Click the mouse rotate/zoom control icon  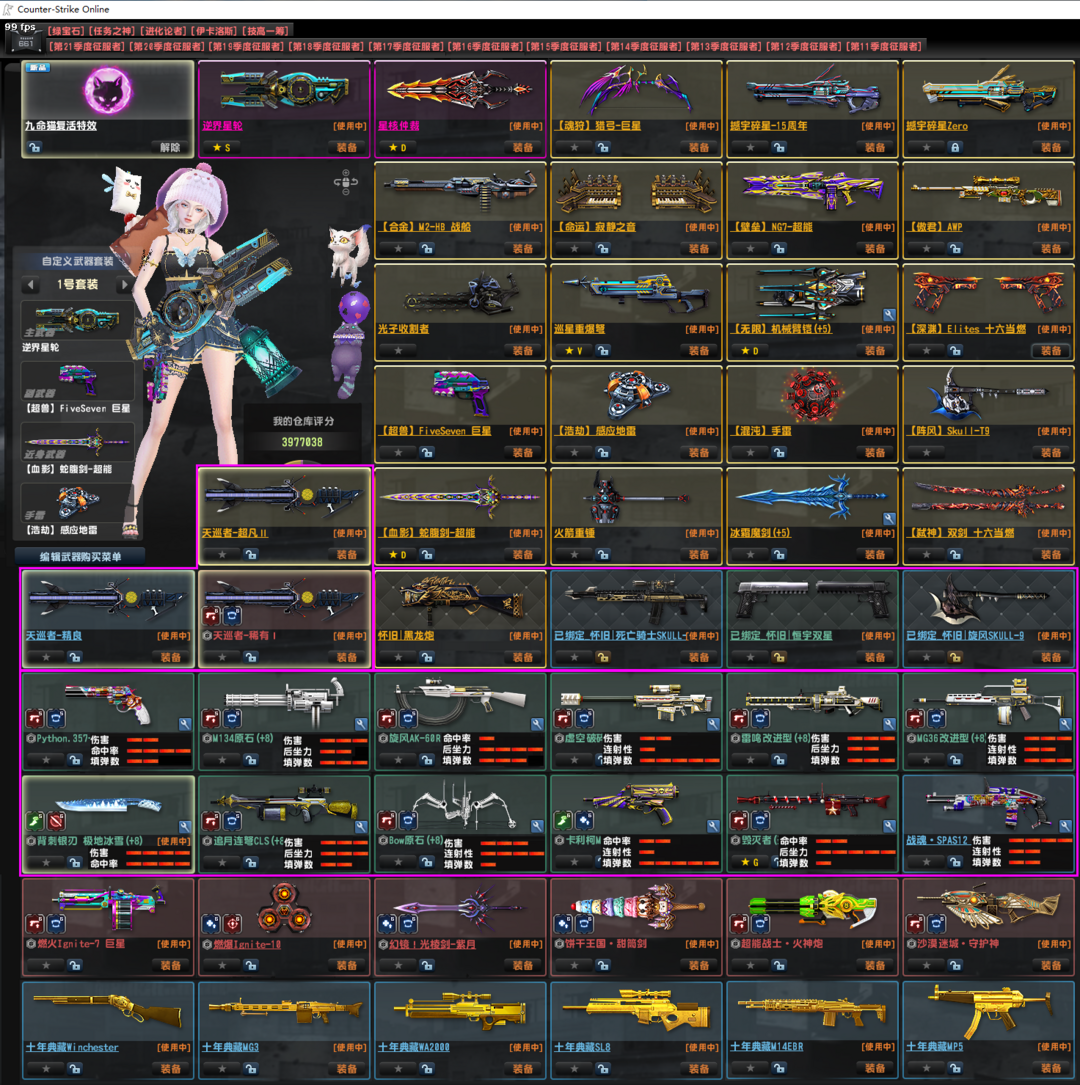(345, 182)
